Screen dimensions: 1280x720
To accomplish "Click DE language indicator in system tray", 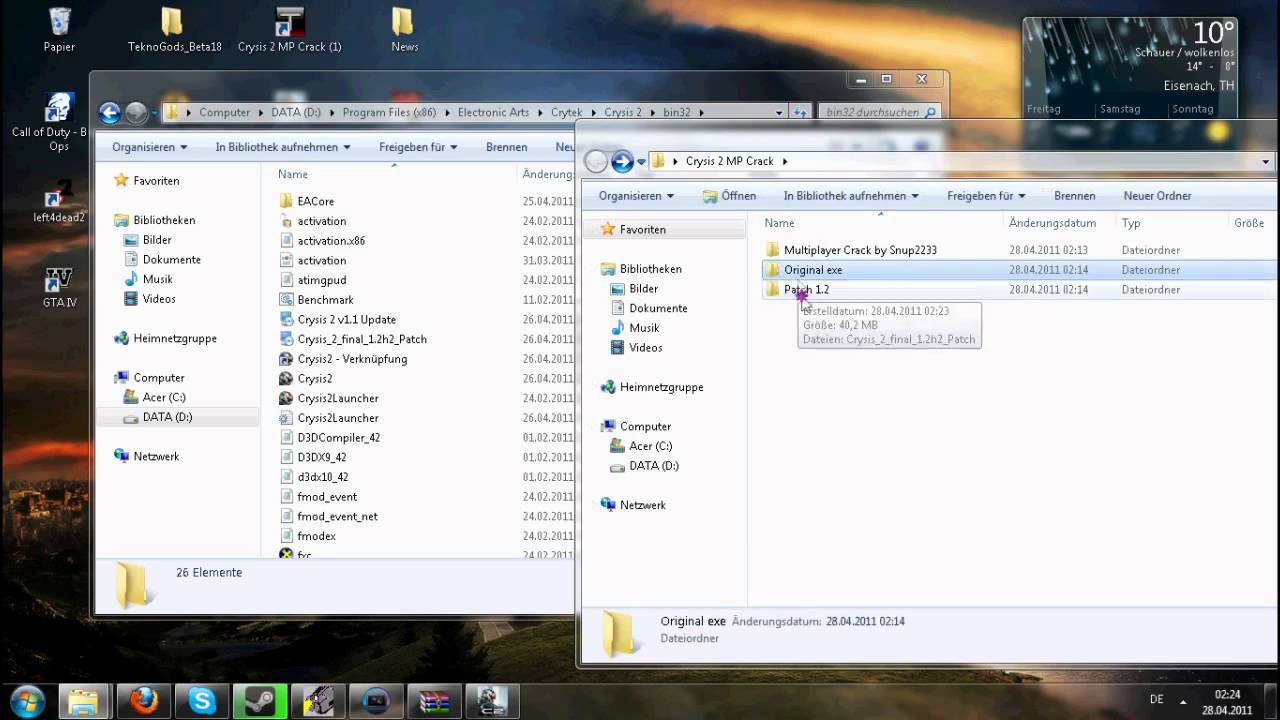I will point(1157,700).
